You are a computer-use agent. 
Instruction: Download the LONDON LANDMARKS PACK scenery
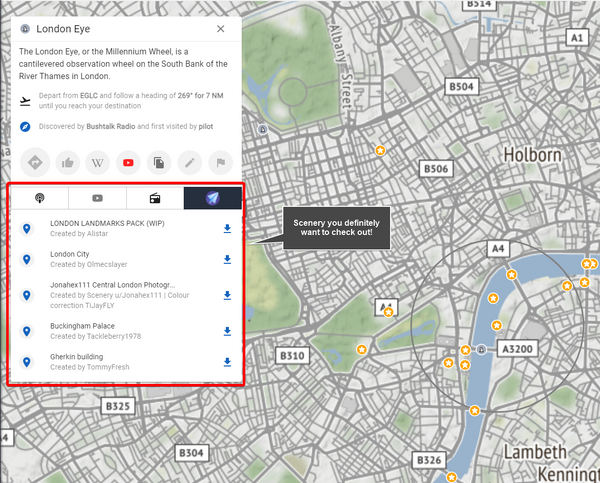[x=227, y=229]
